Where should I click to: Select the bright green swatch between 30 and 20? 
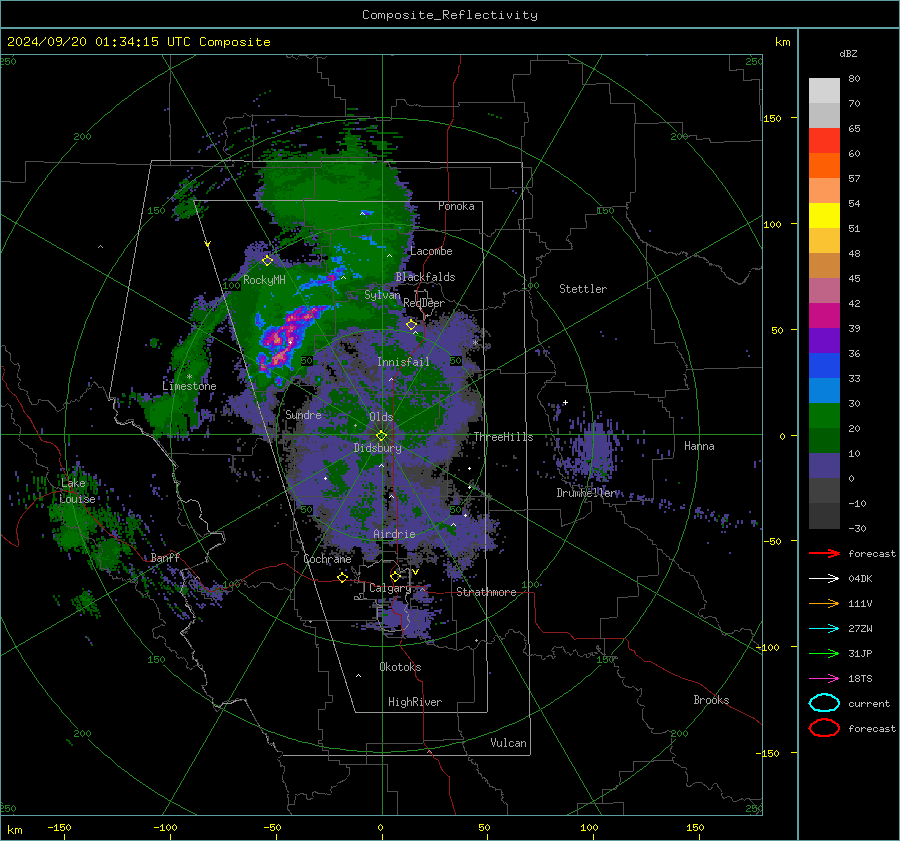click(x=824, y=415)
